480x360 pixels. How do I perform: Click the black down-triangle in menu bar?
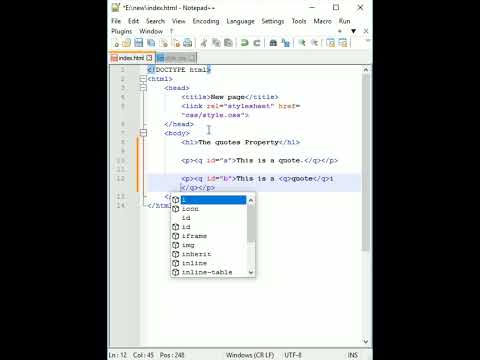click(353, 31)
